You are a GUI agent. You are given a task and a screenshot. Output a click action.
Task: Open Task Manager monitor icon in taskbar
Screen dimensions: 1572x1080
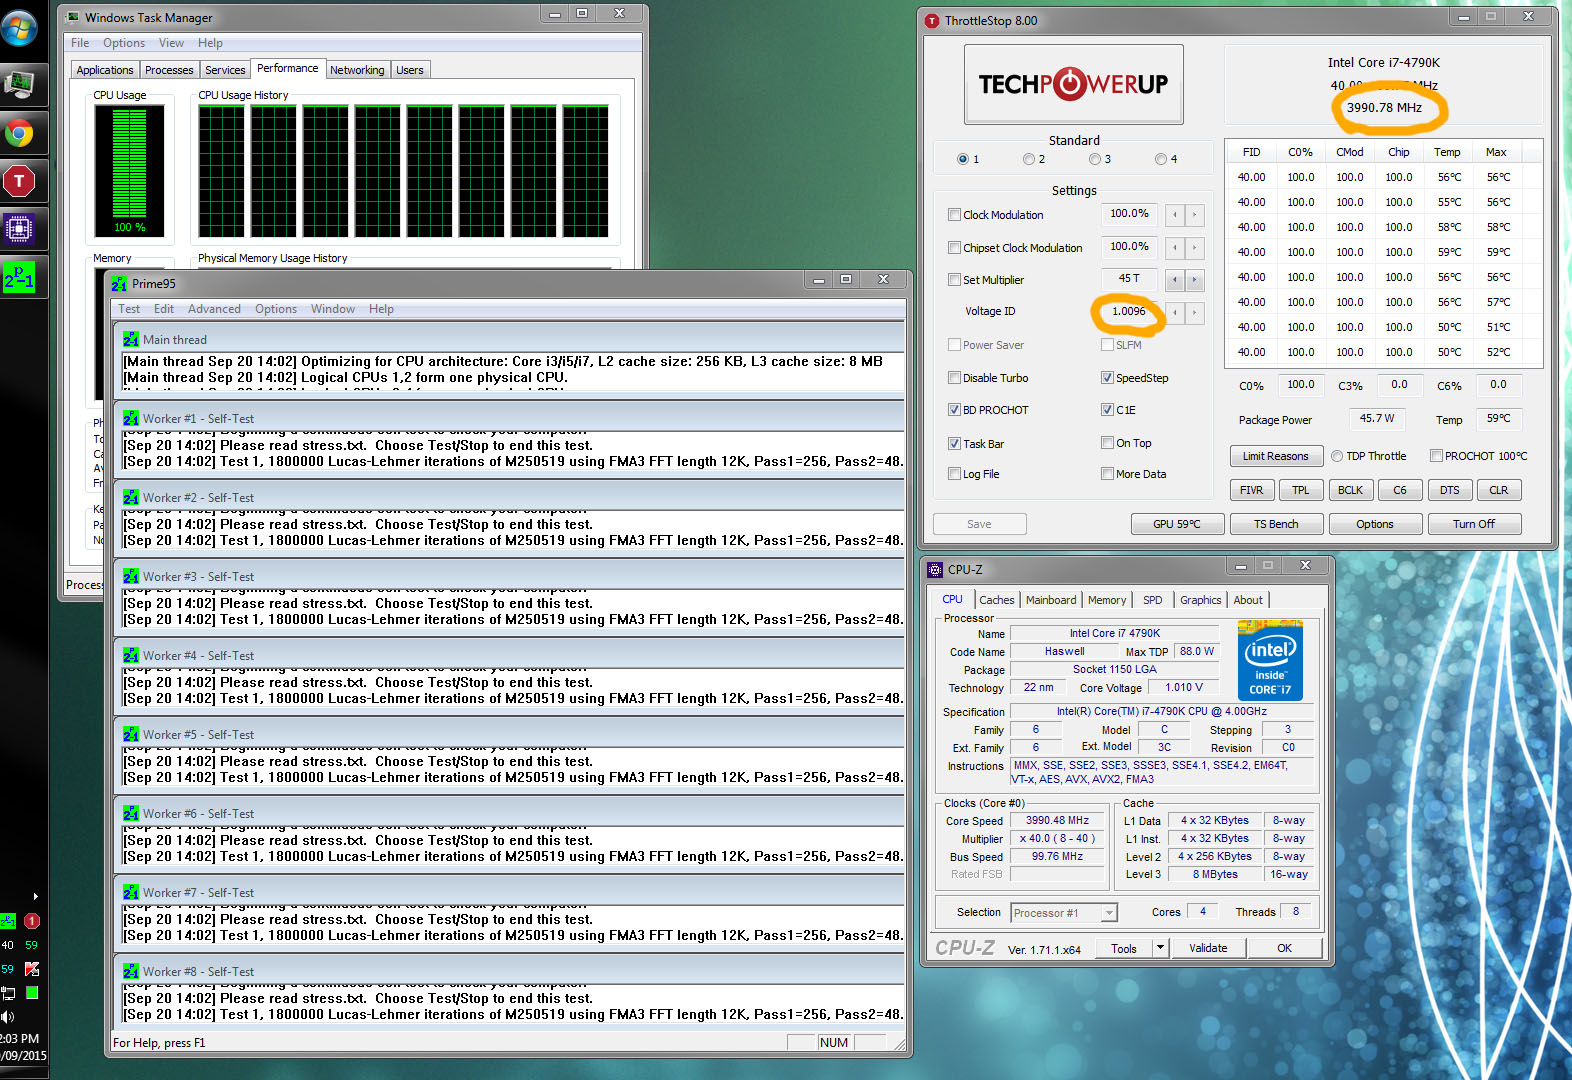pos(19,85)
